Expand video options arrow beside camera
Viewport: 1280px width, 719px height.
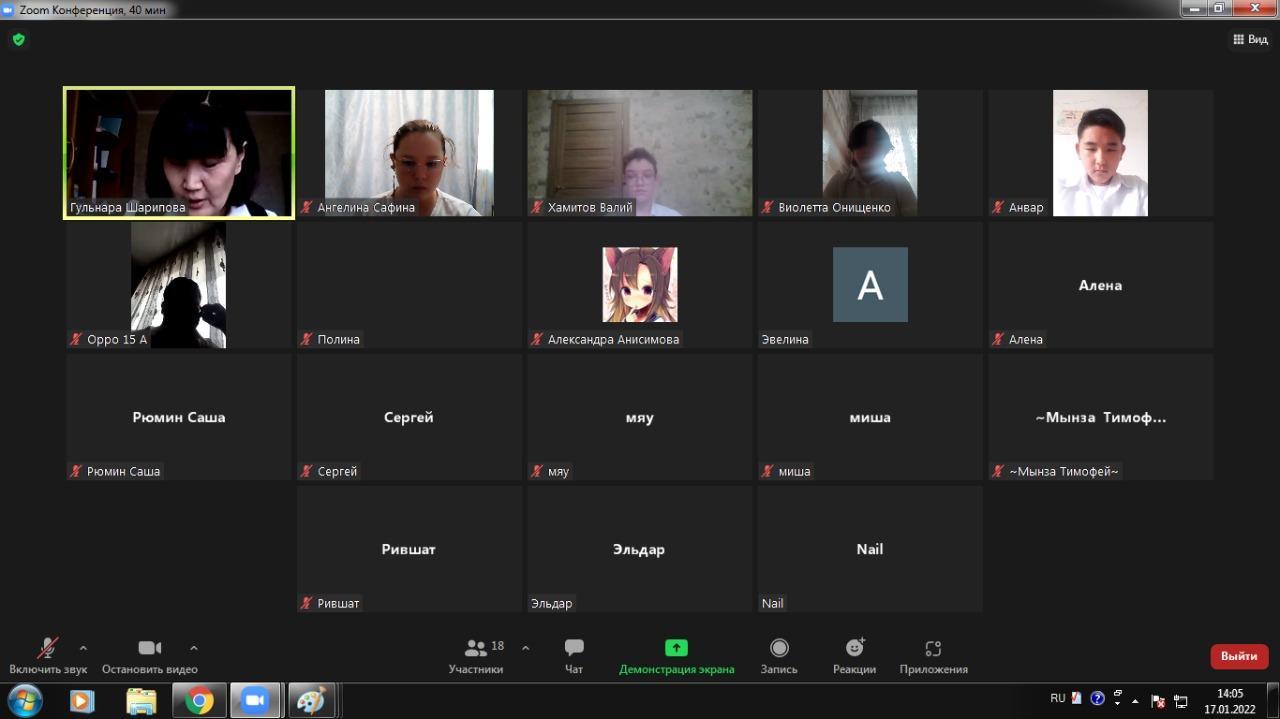[194, 648]
